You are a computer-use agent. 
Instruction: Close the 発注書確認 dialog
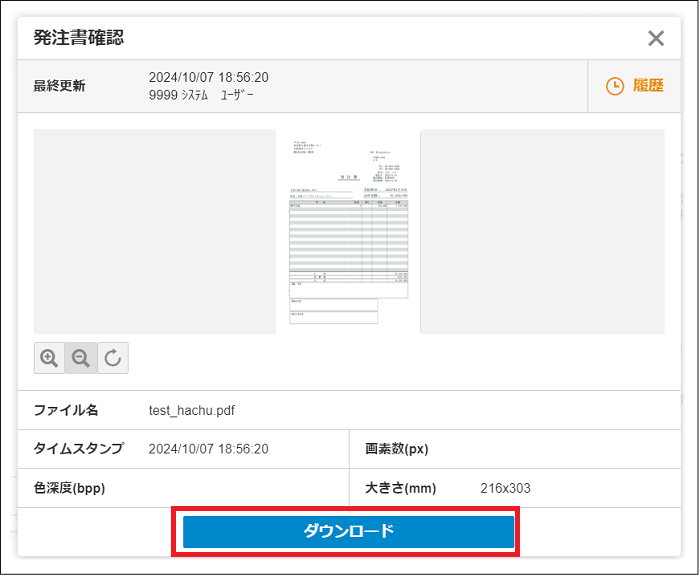(656, 39)
